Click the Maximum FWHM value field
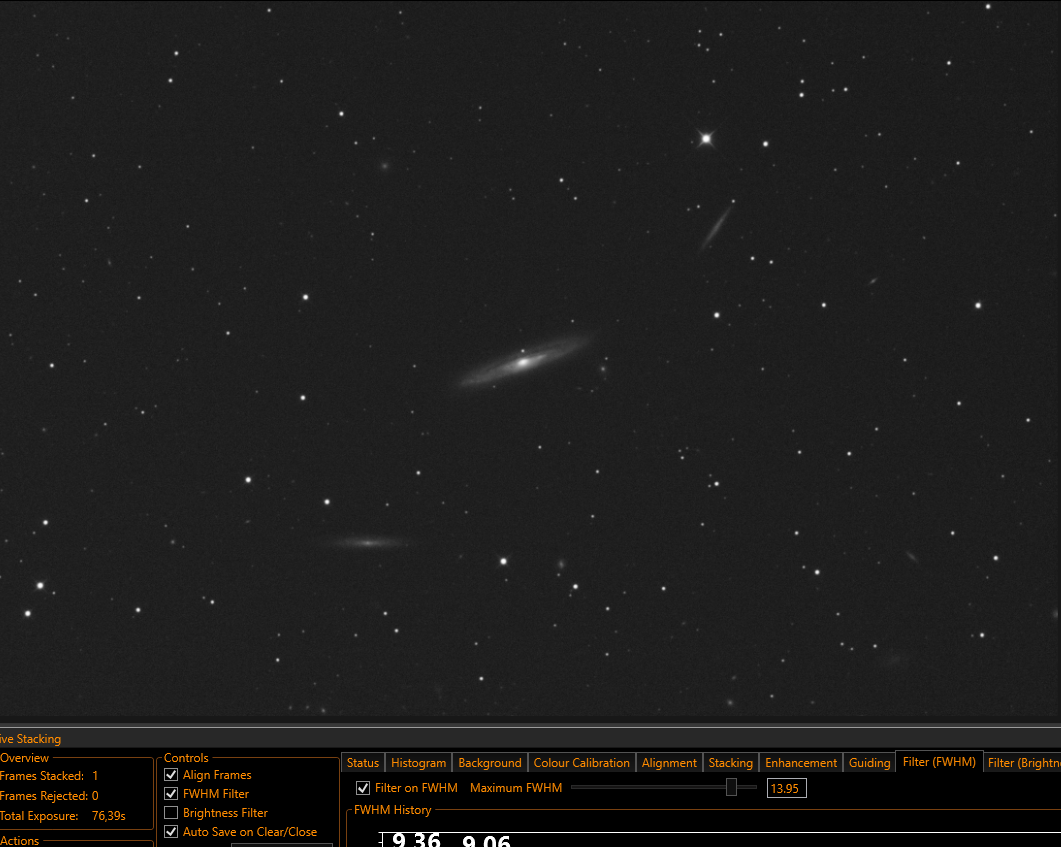Screen dimensions: 1061x847 tap(786, 788)
